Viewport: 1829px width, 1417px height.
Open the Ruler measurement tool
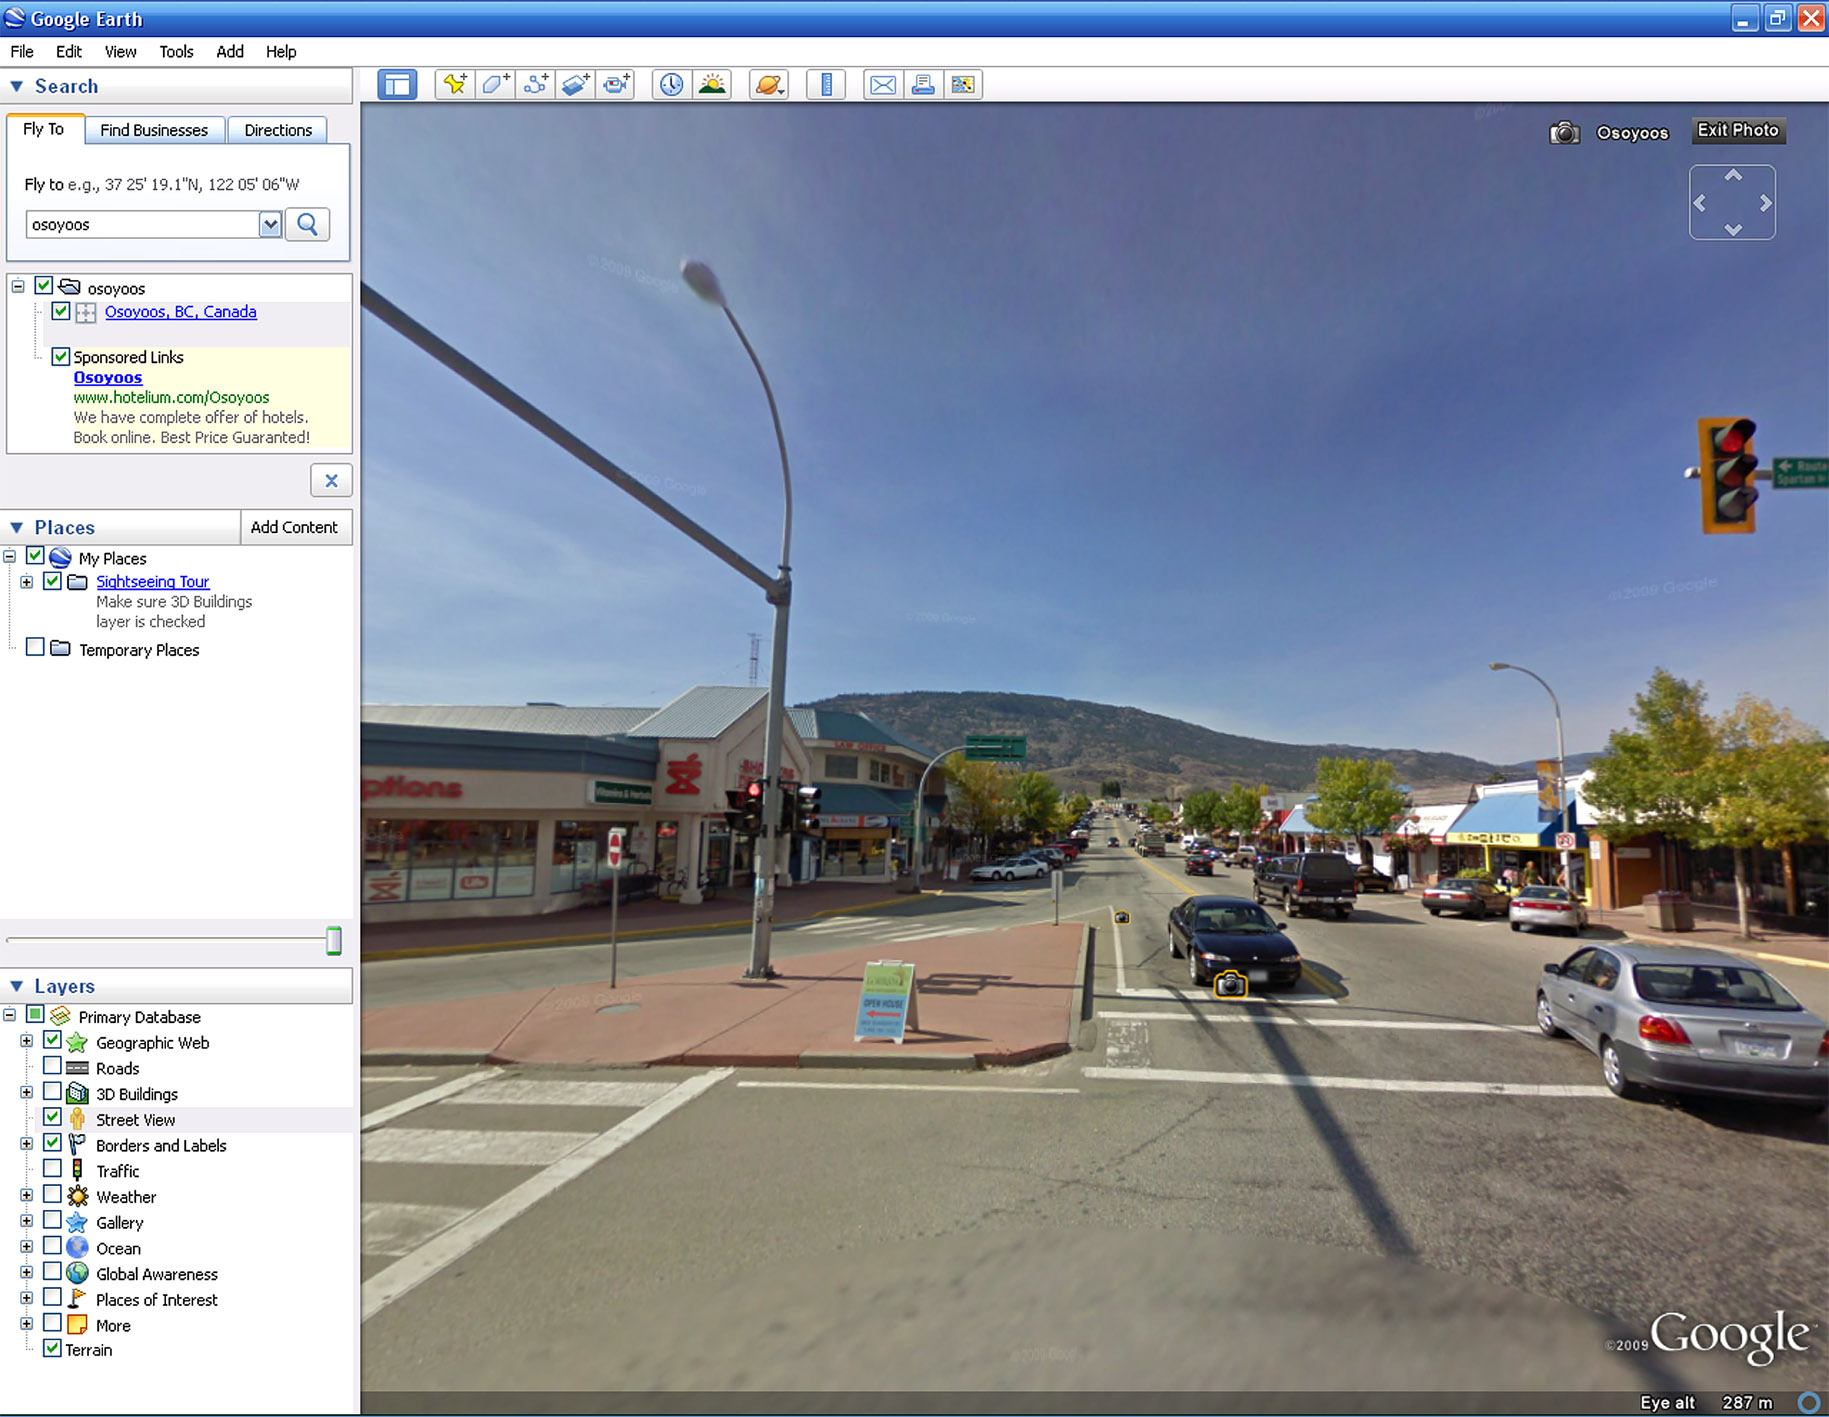(x=825, y=84)
